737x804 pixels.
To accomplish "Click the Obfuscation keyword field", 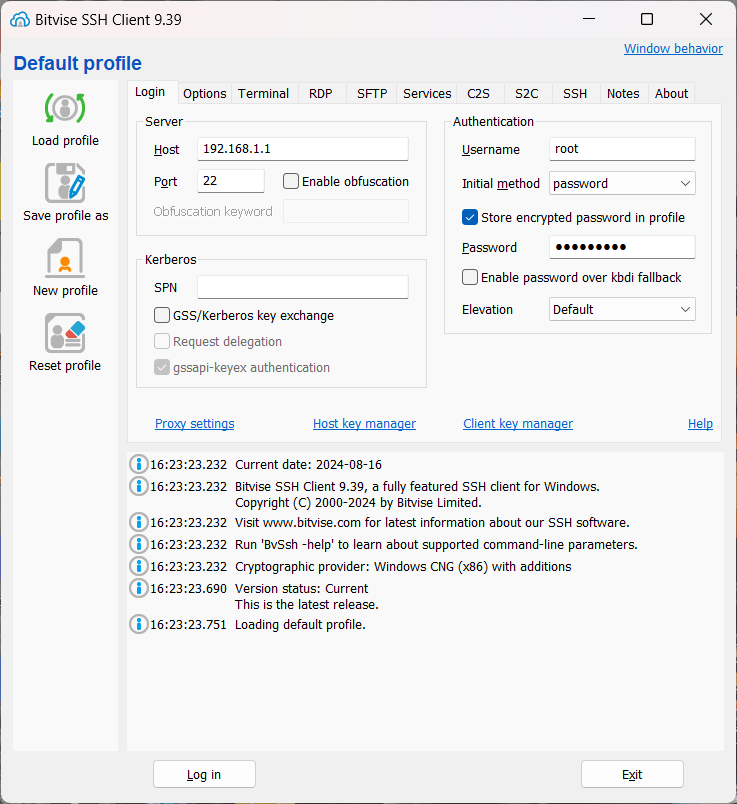I will pos(346,211).
